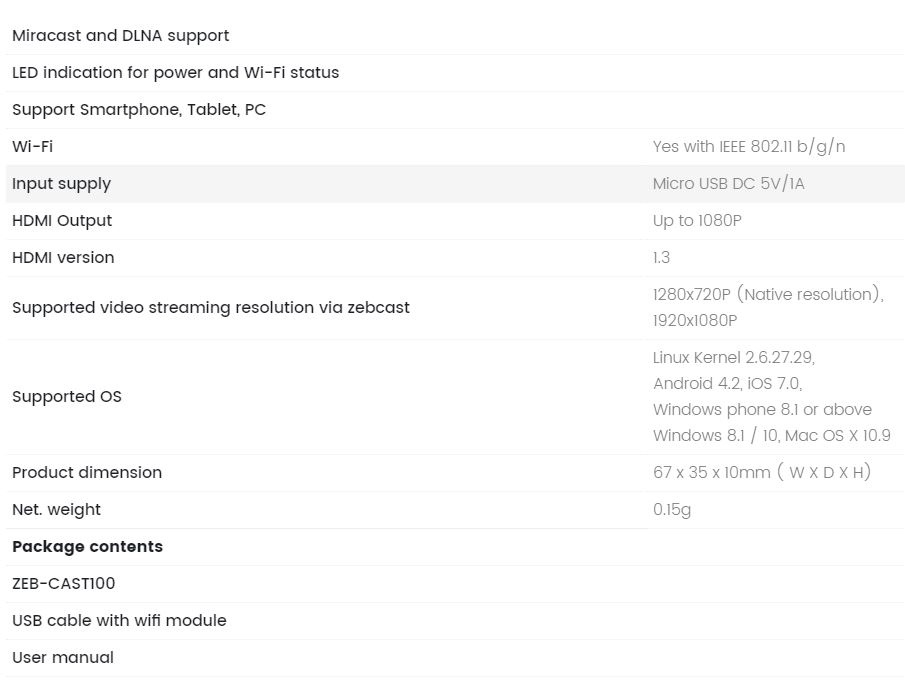905x689 pixels.
Task: Select the Up to 1080P value
Action: [697, 220]
